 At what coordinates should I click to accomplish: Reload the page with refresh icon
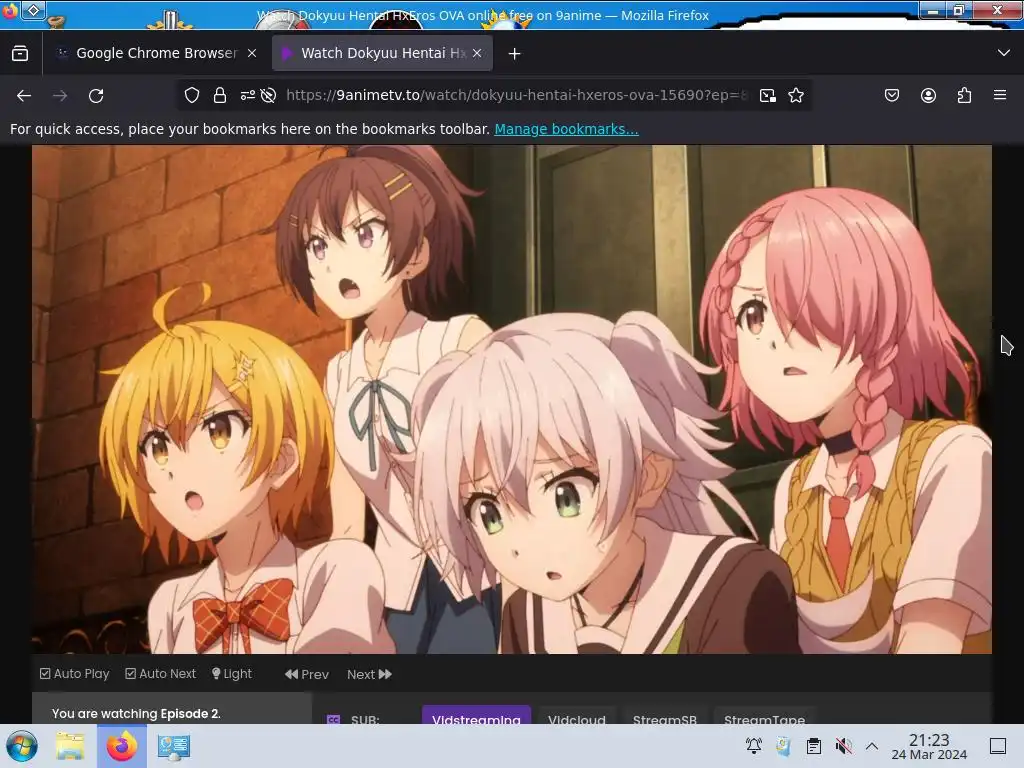[x=96, y=96]
